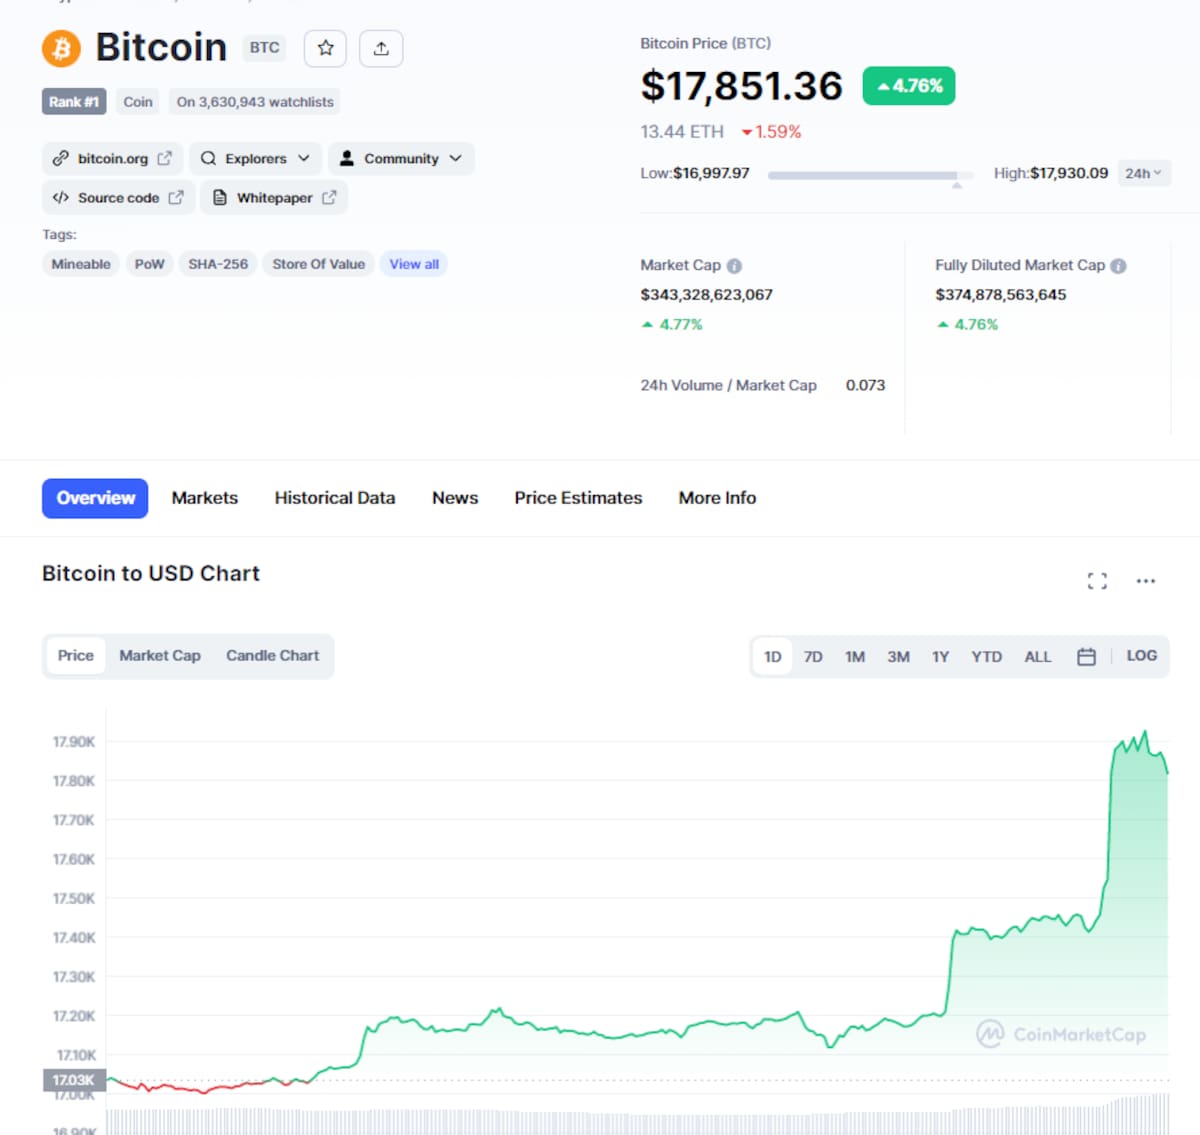Open the chart three-dots menu

[1146, 581]
